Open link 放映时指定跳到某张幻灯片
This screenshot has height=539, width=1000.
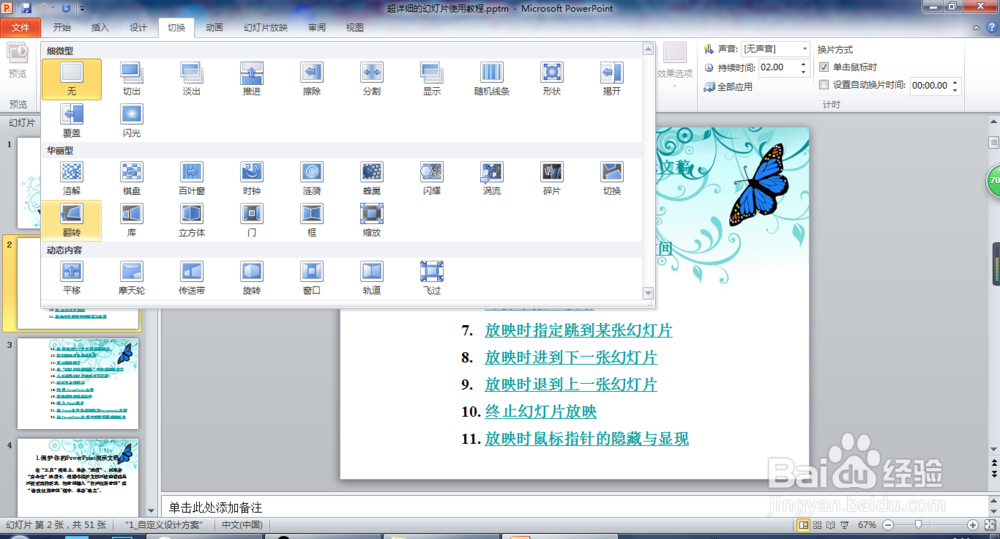point(578,330)
